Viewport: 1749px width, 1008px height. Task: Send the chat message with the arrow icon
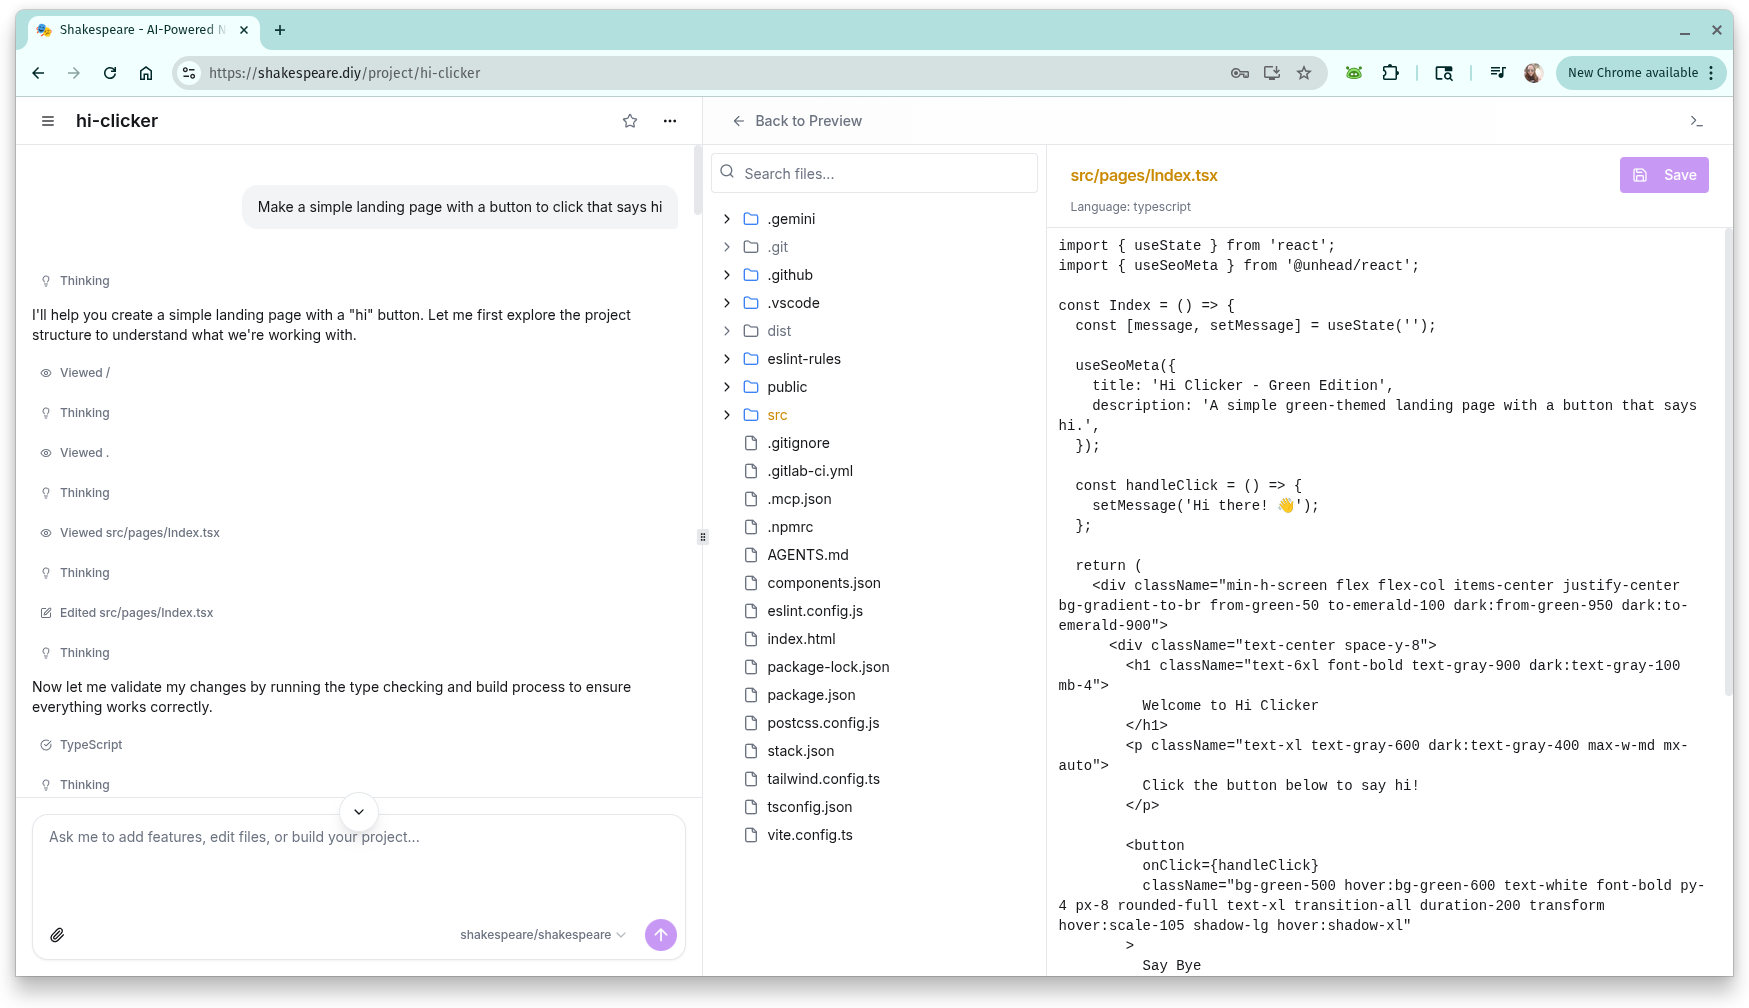tap(660, 934)
